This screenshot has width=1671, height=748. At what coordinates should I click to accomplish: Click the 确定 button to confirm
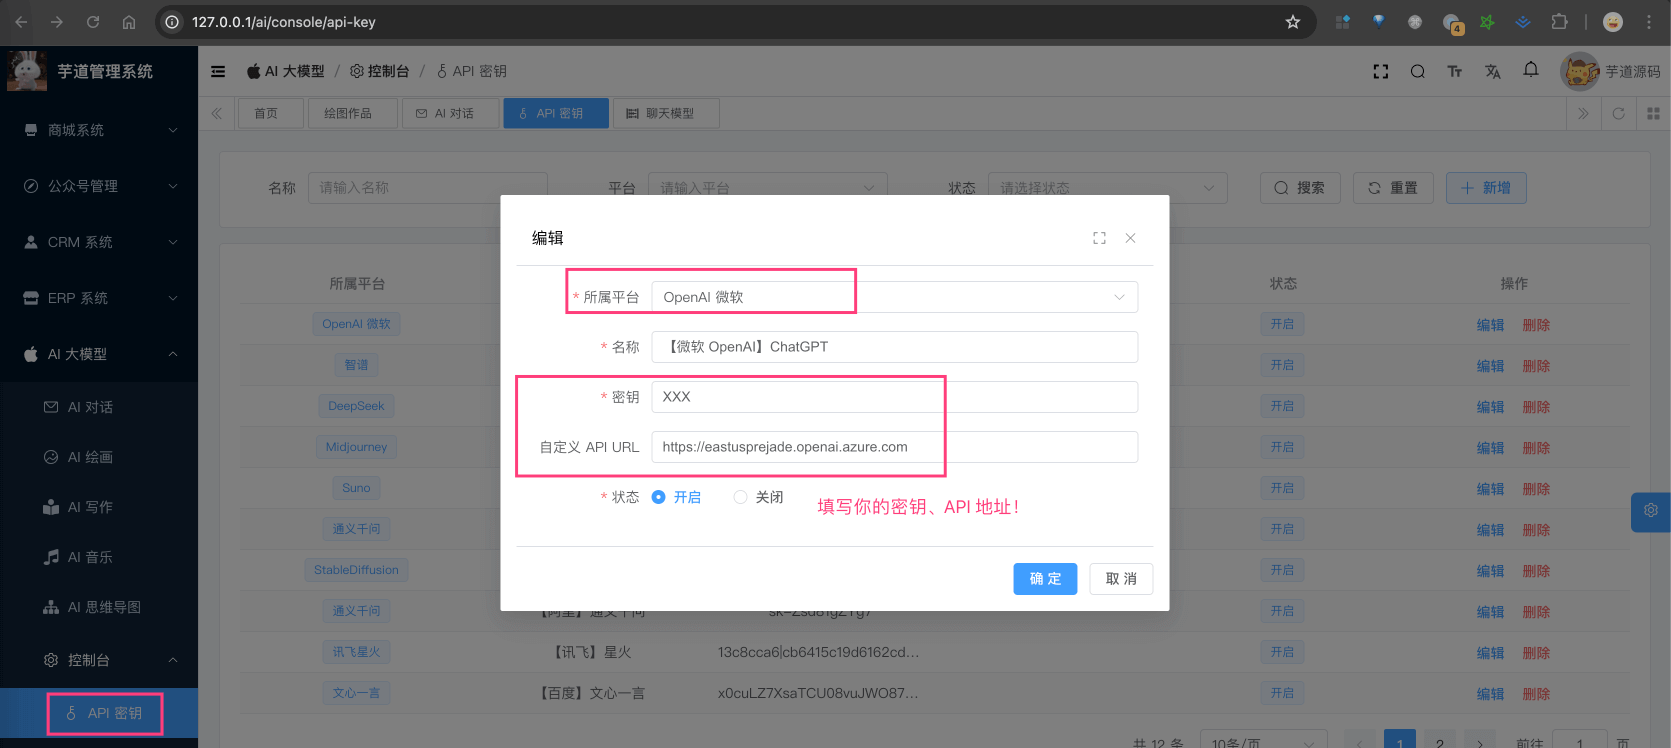pyautogui.click(x=1045, y=579)
